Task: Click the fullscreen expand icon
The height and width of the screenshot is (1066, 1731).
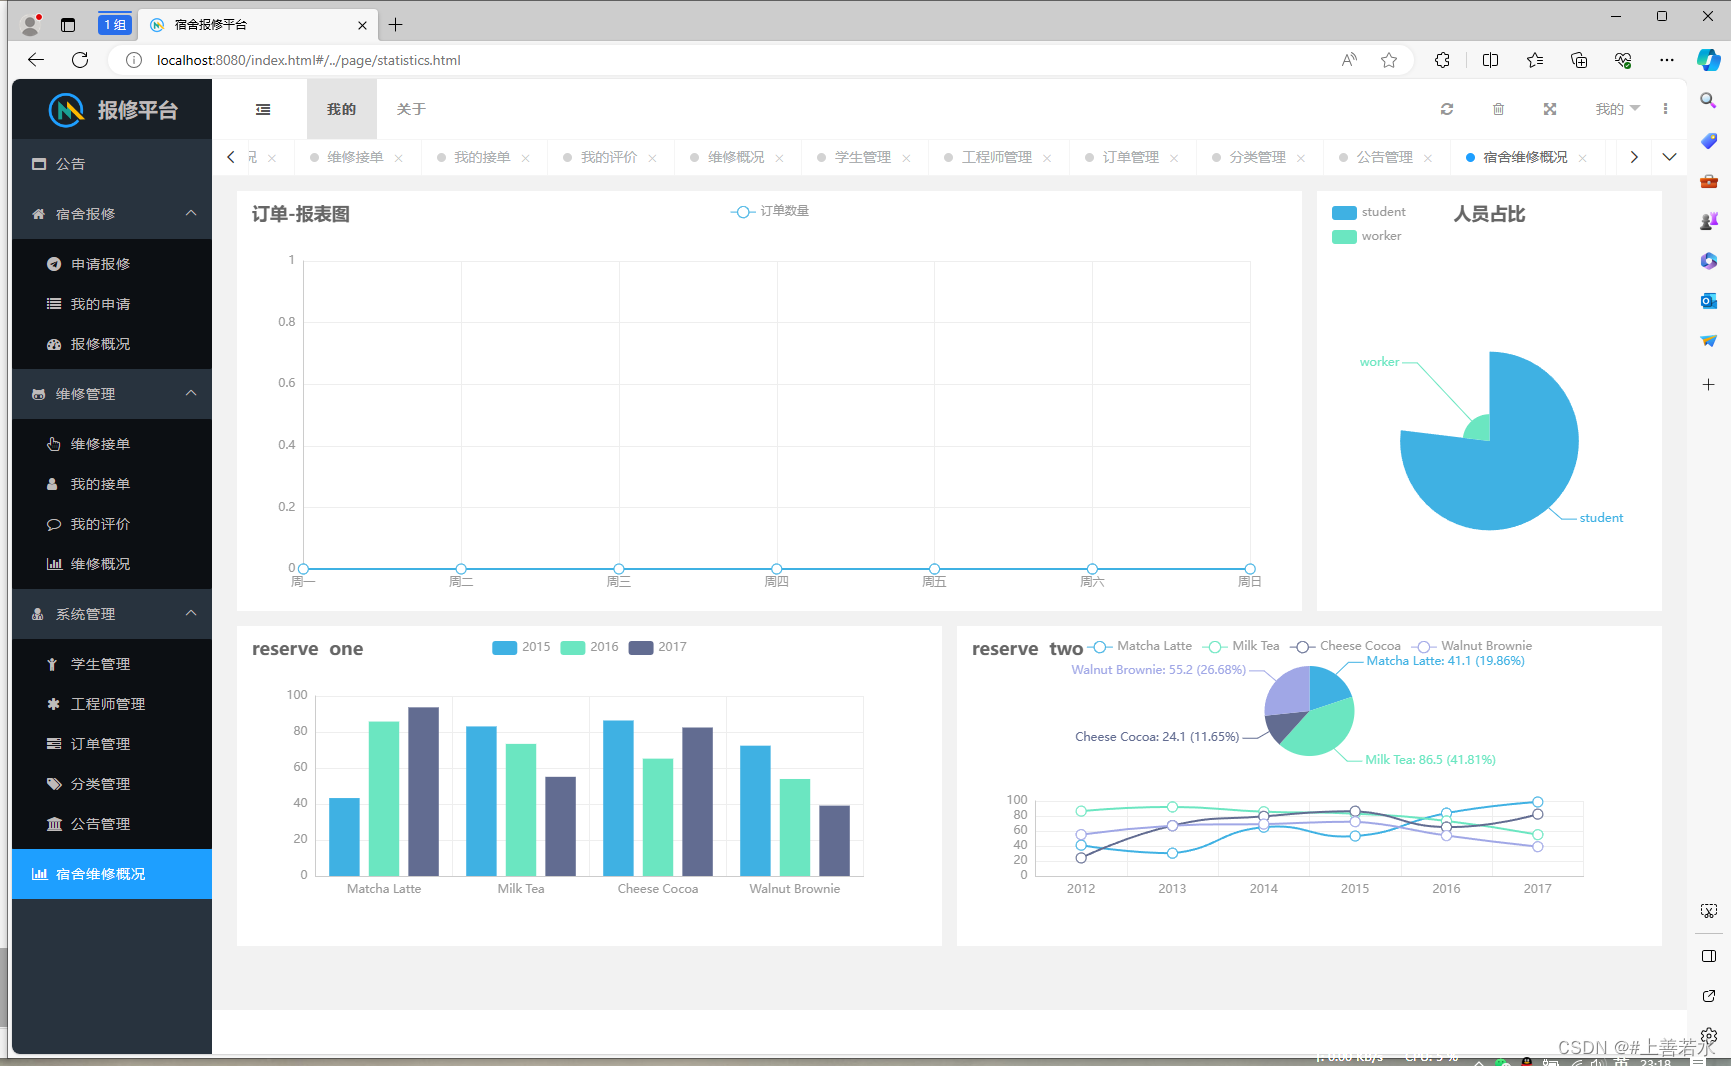Action: (x=1550, y=109)
